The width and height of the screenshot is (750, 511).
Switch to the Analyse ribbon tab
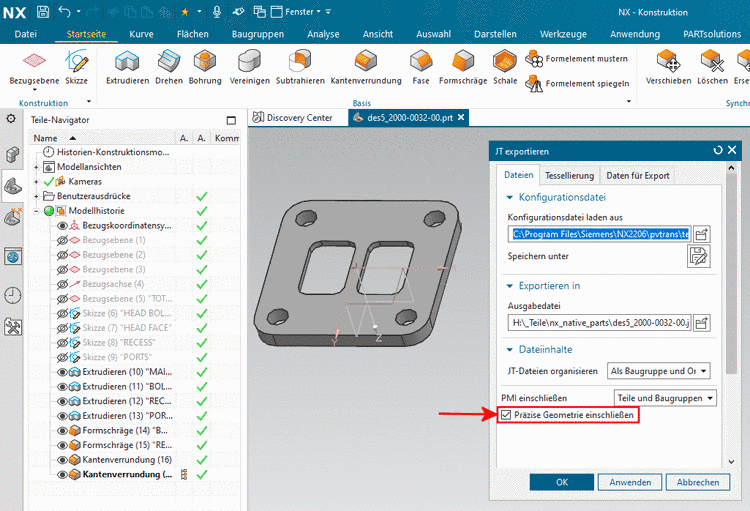[x=323, y=34]
